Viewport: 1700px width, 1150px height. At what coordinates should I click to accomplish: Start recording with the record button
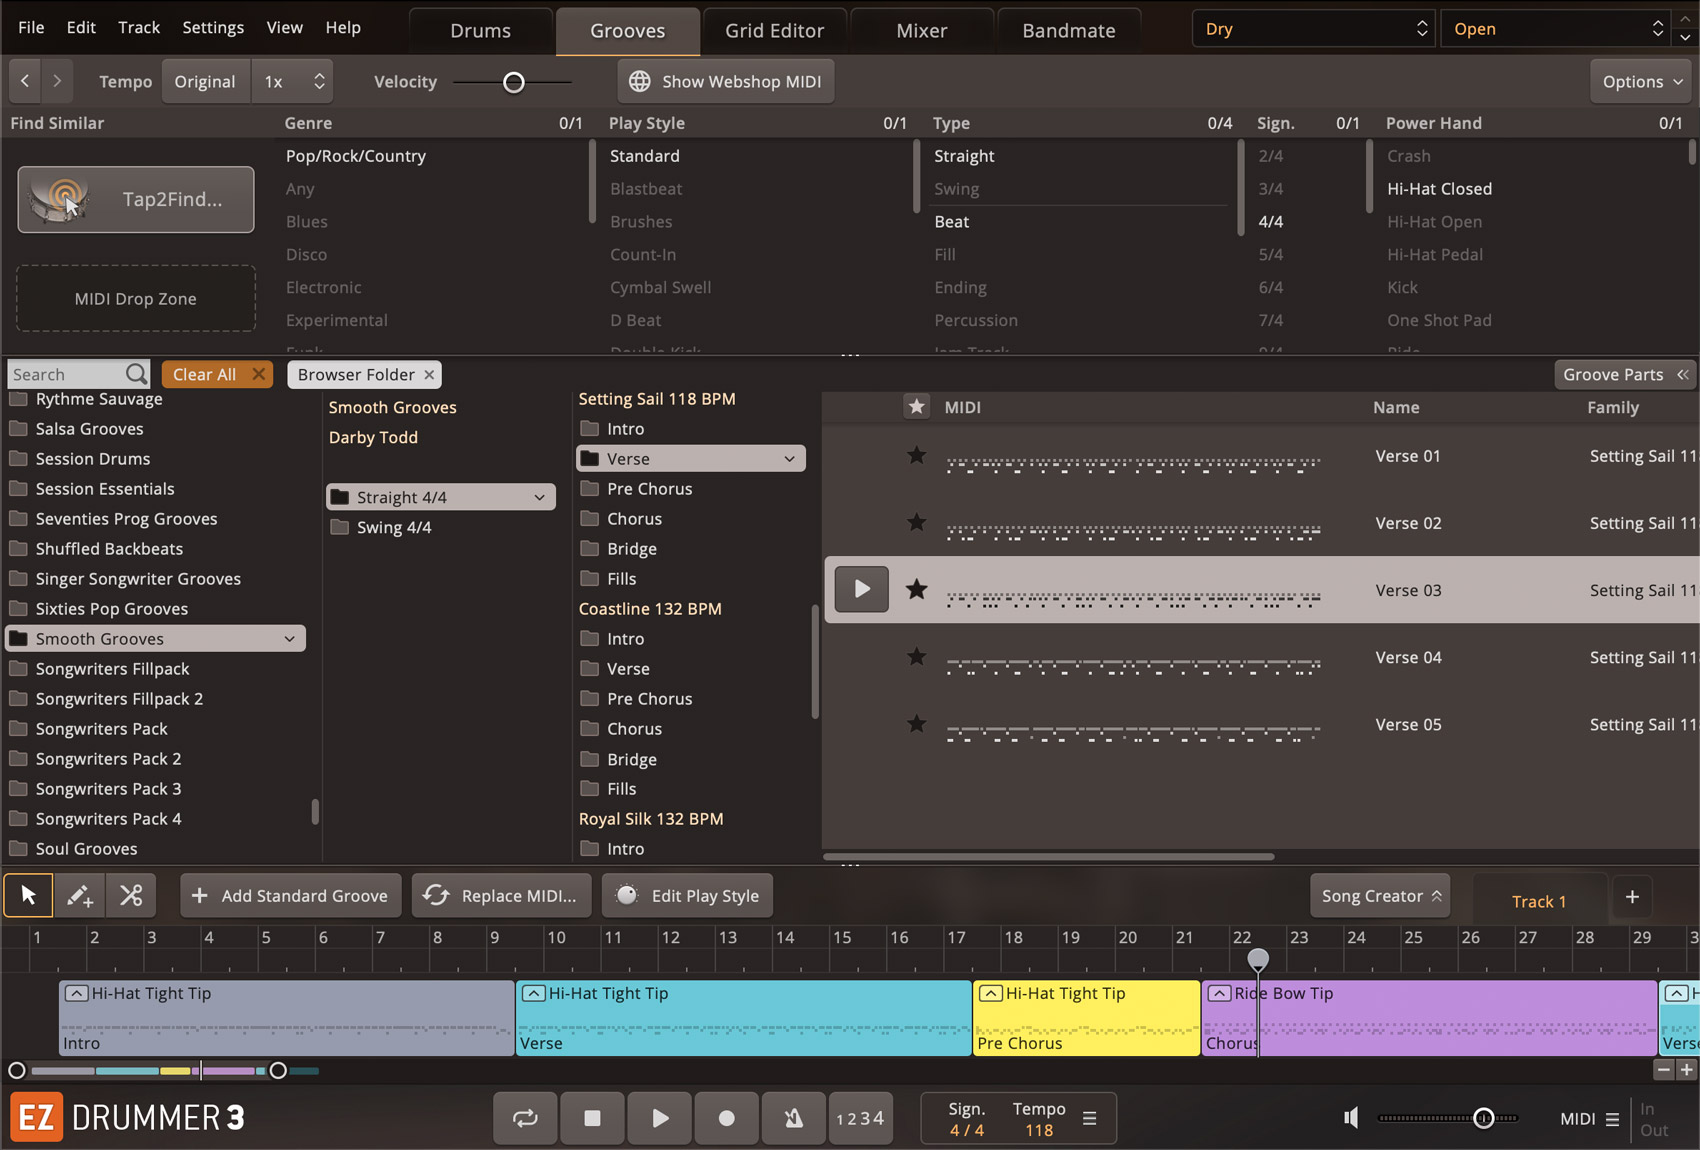point(726,1118)
